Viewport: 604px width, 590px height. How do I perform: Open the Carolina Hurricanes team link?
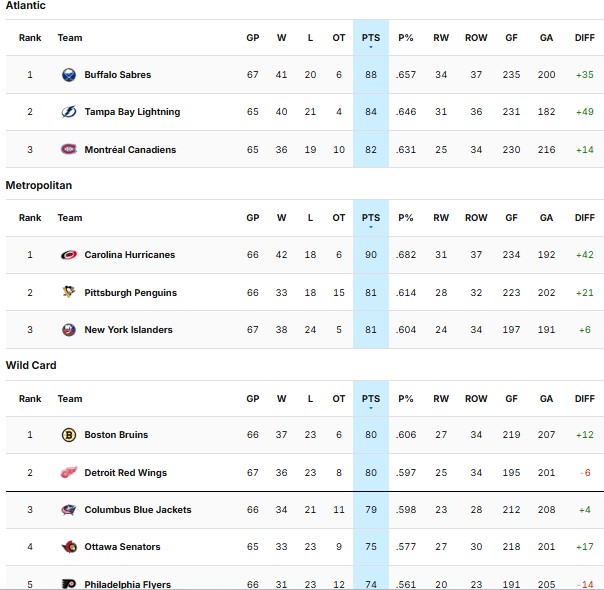point(129,255)
